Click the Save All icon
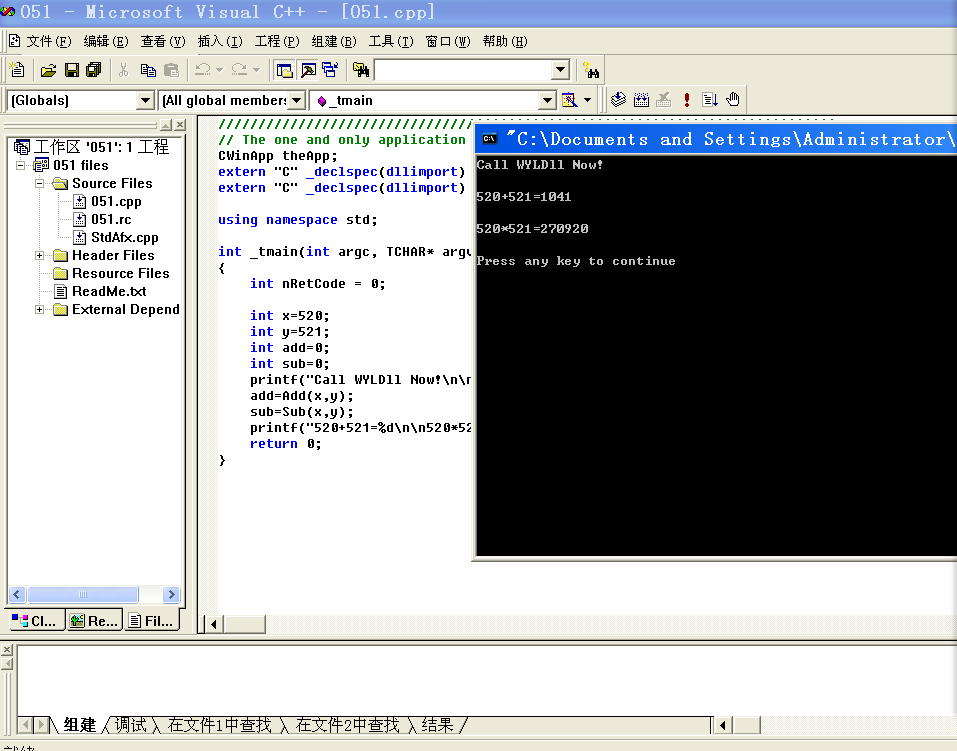957x751 pixels. coord(93,70)
